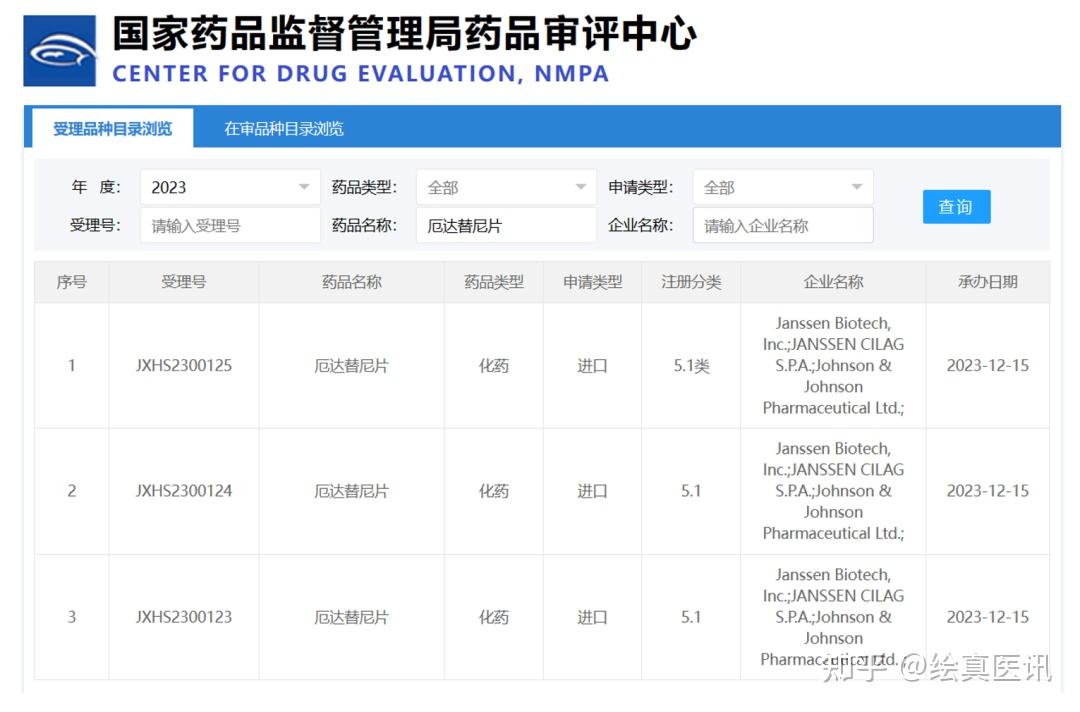This screenshot has height=712, width=1080.
Task: Open the 年度 dropdown arrow
Action: 303,187
